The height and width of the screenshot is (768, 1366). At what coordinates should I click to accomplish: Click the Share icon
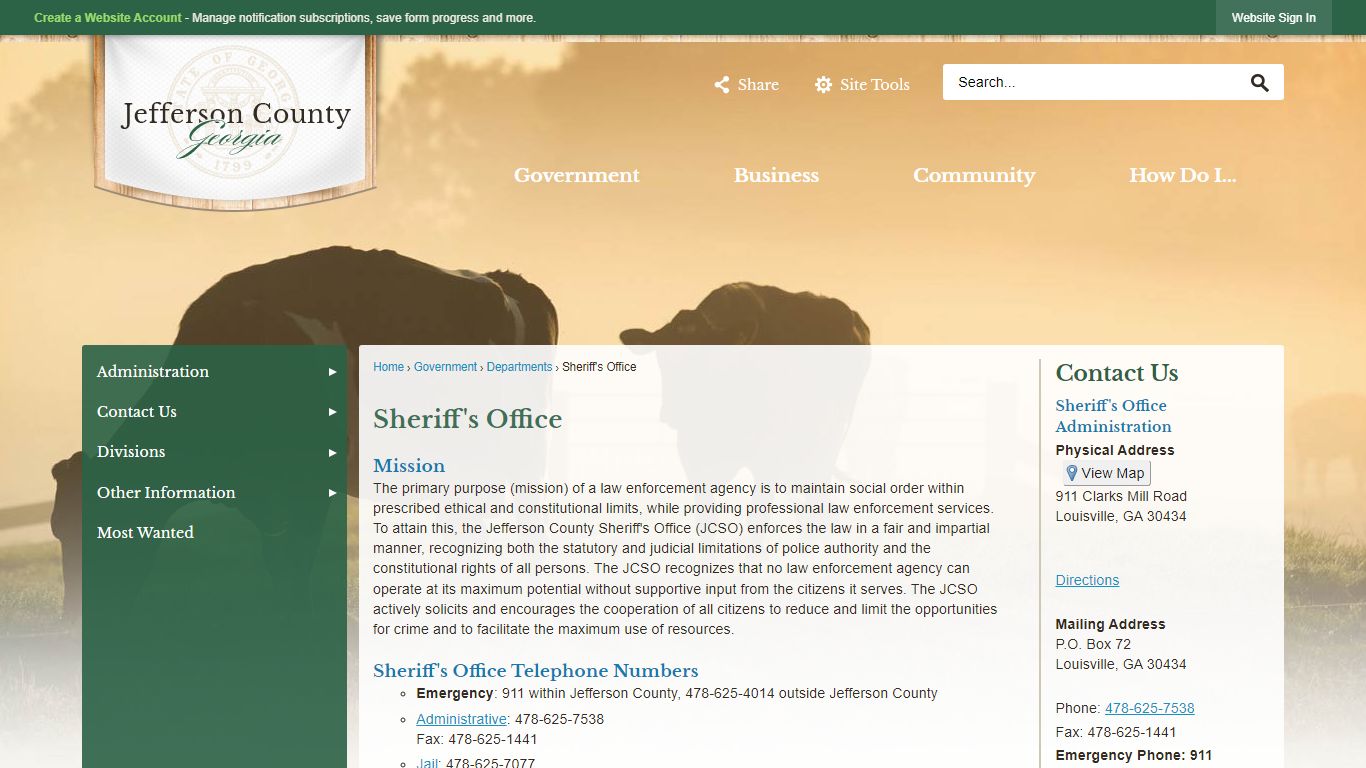pyautogui.click(x=721, y=85)
